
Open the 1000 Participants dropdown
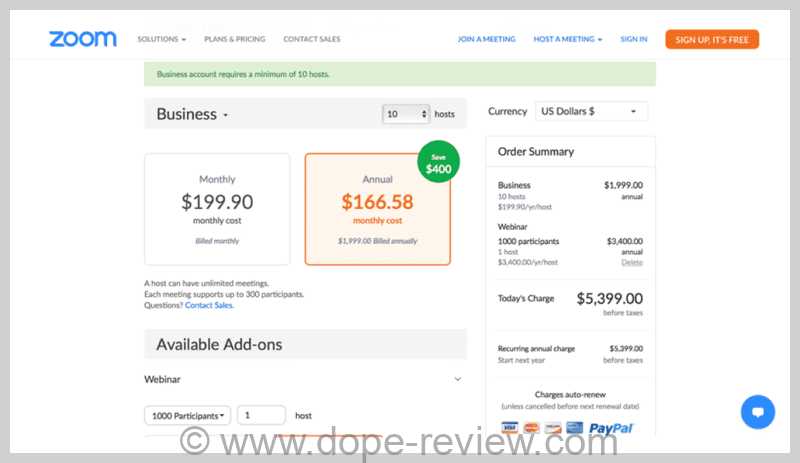[x=188, y=415]
